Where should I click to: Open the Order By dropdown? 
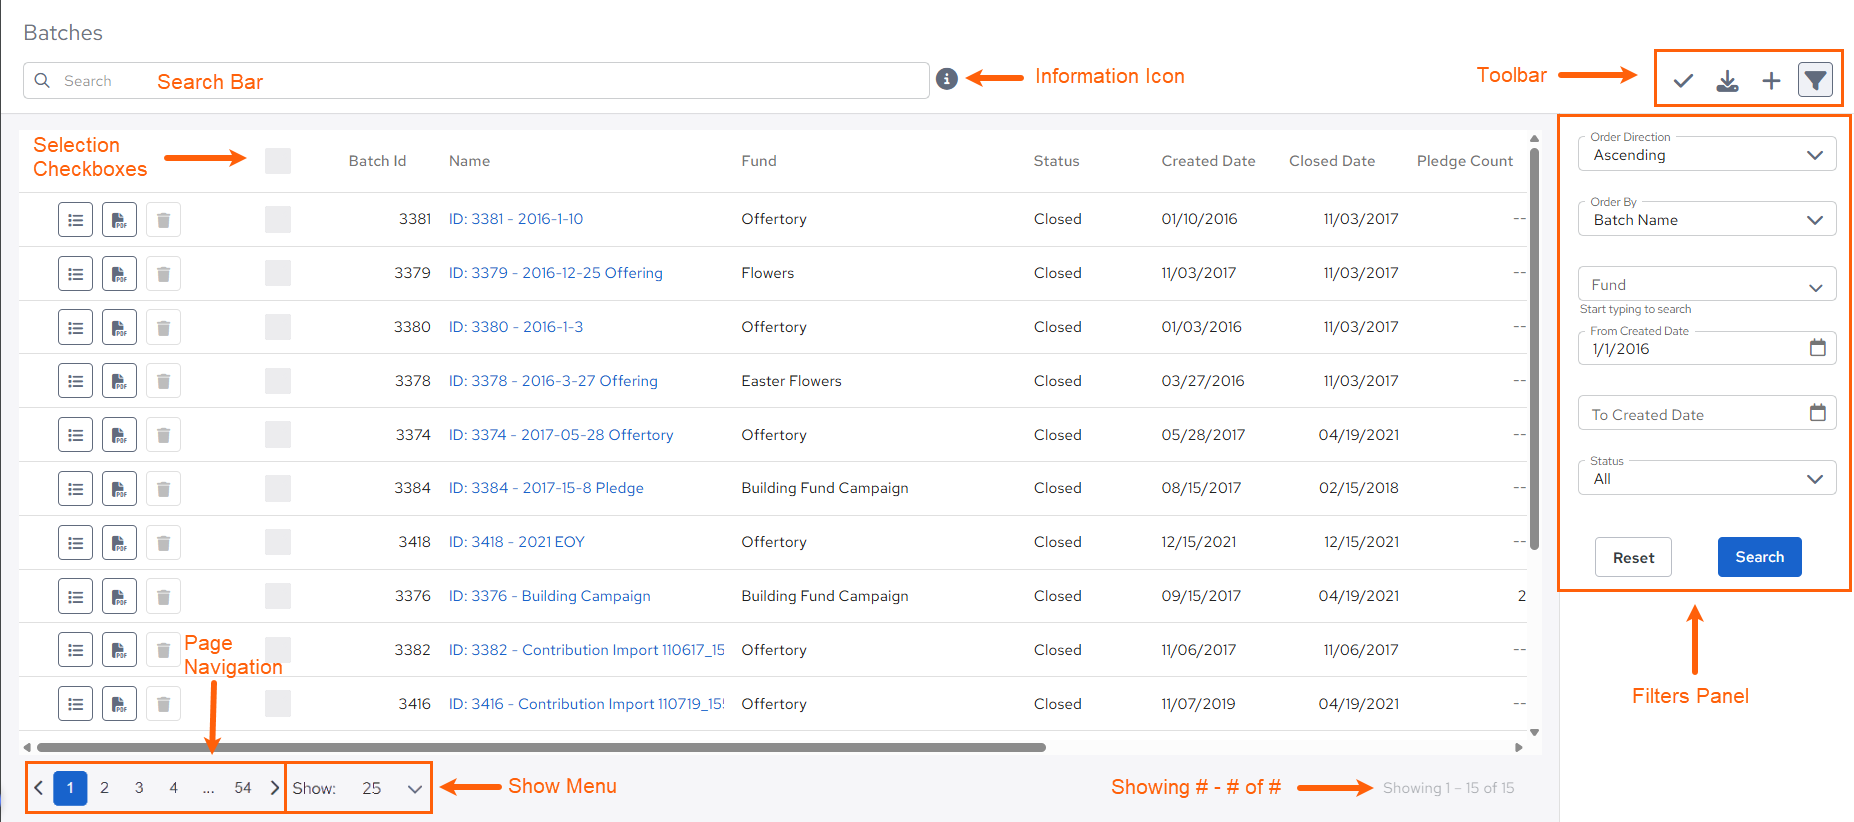tap(1707, 219)
